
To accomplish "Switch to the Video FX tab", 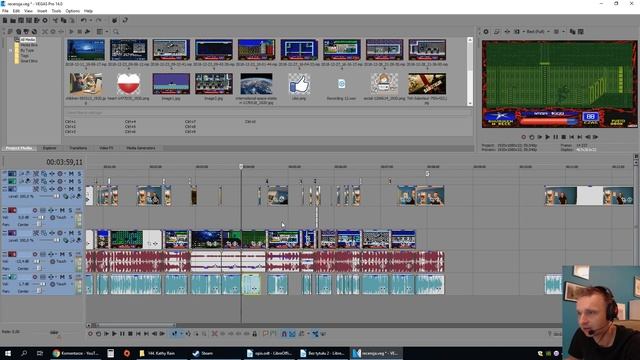I will [106, 148].
